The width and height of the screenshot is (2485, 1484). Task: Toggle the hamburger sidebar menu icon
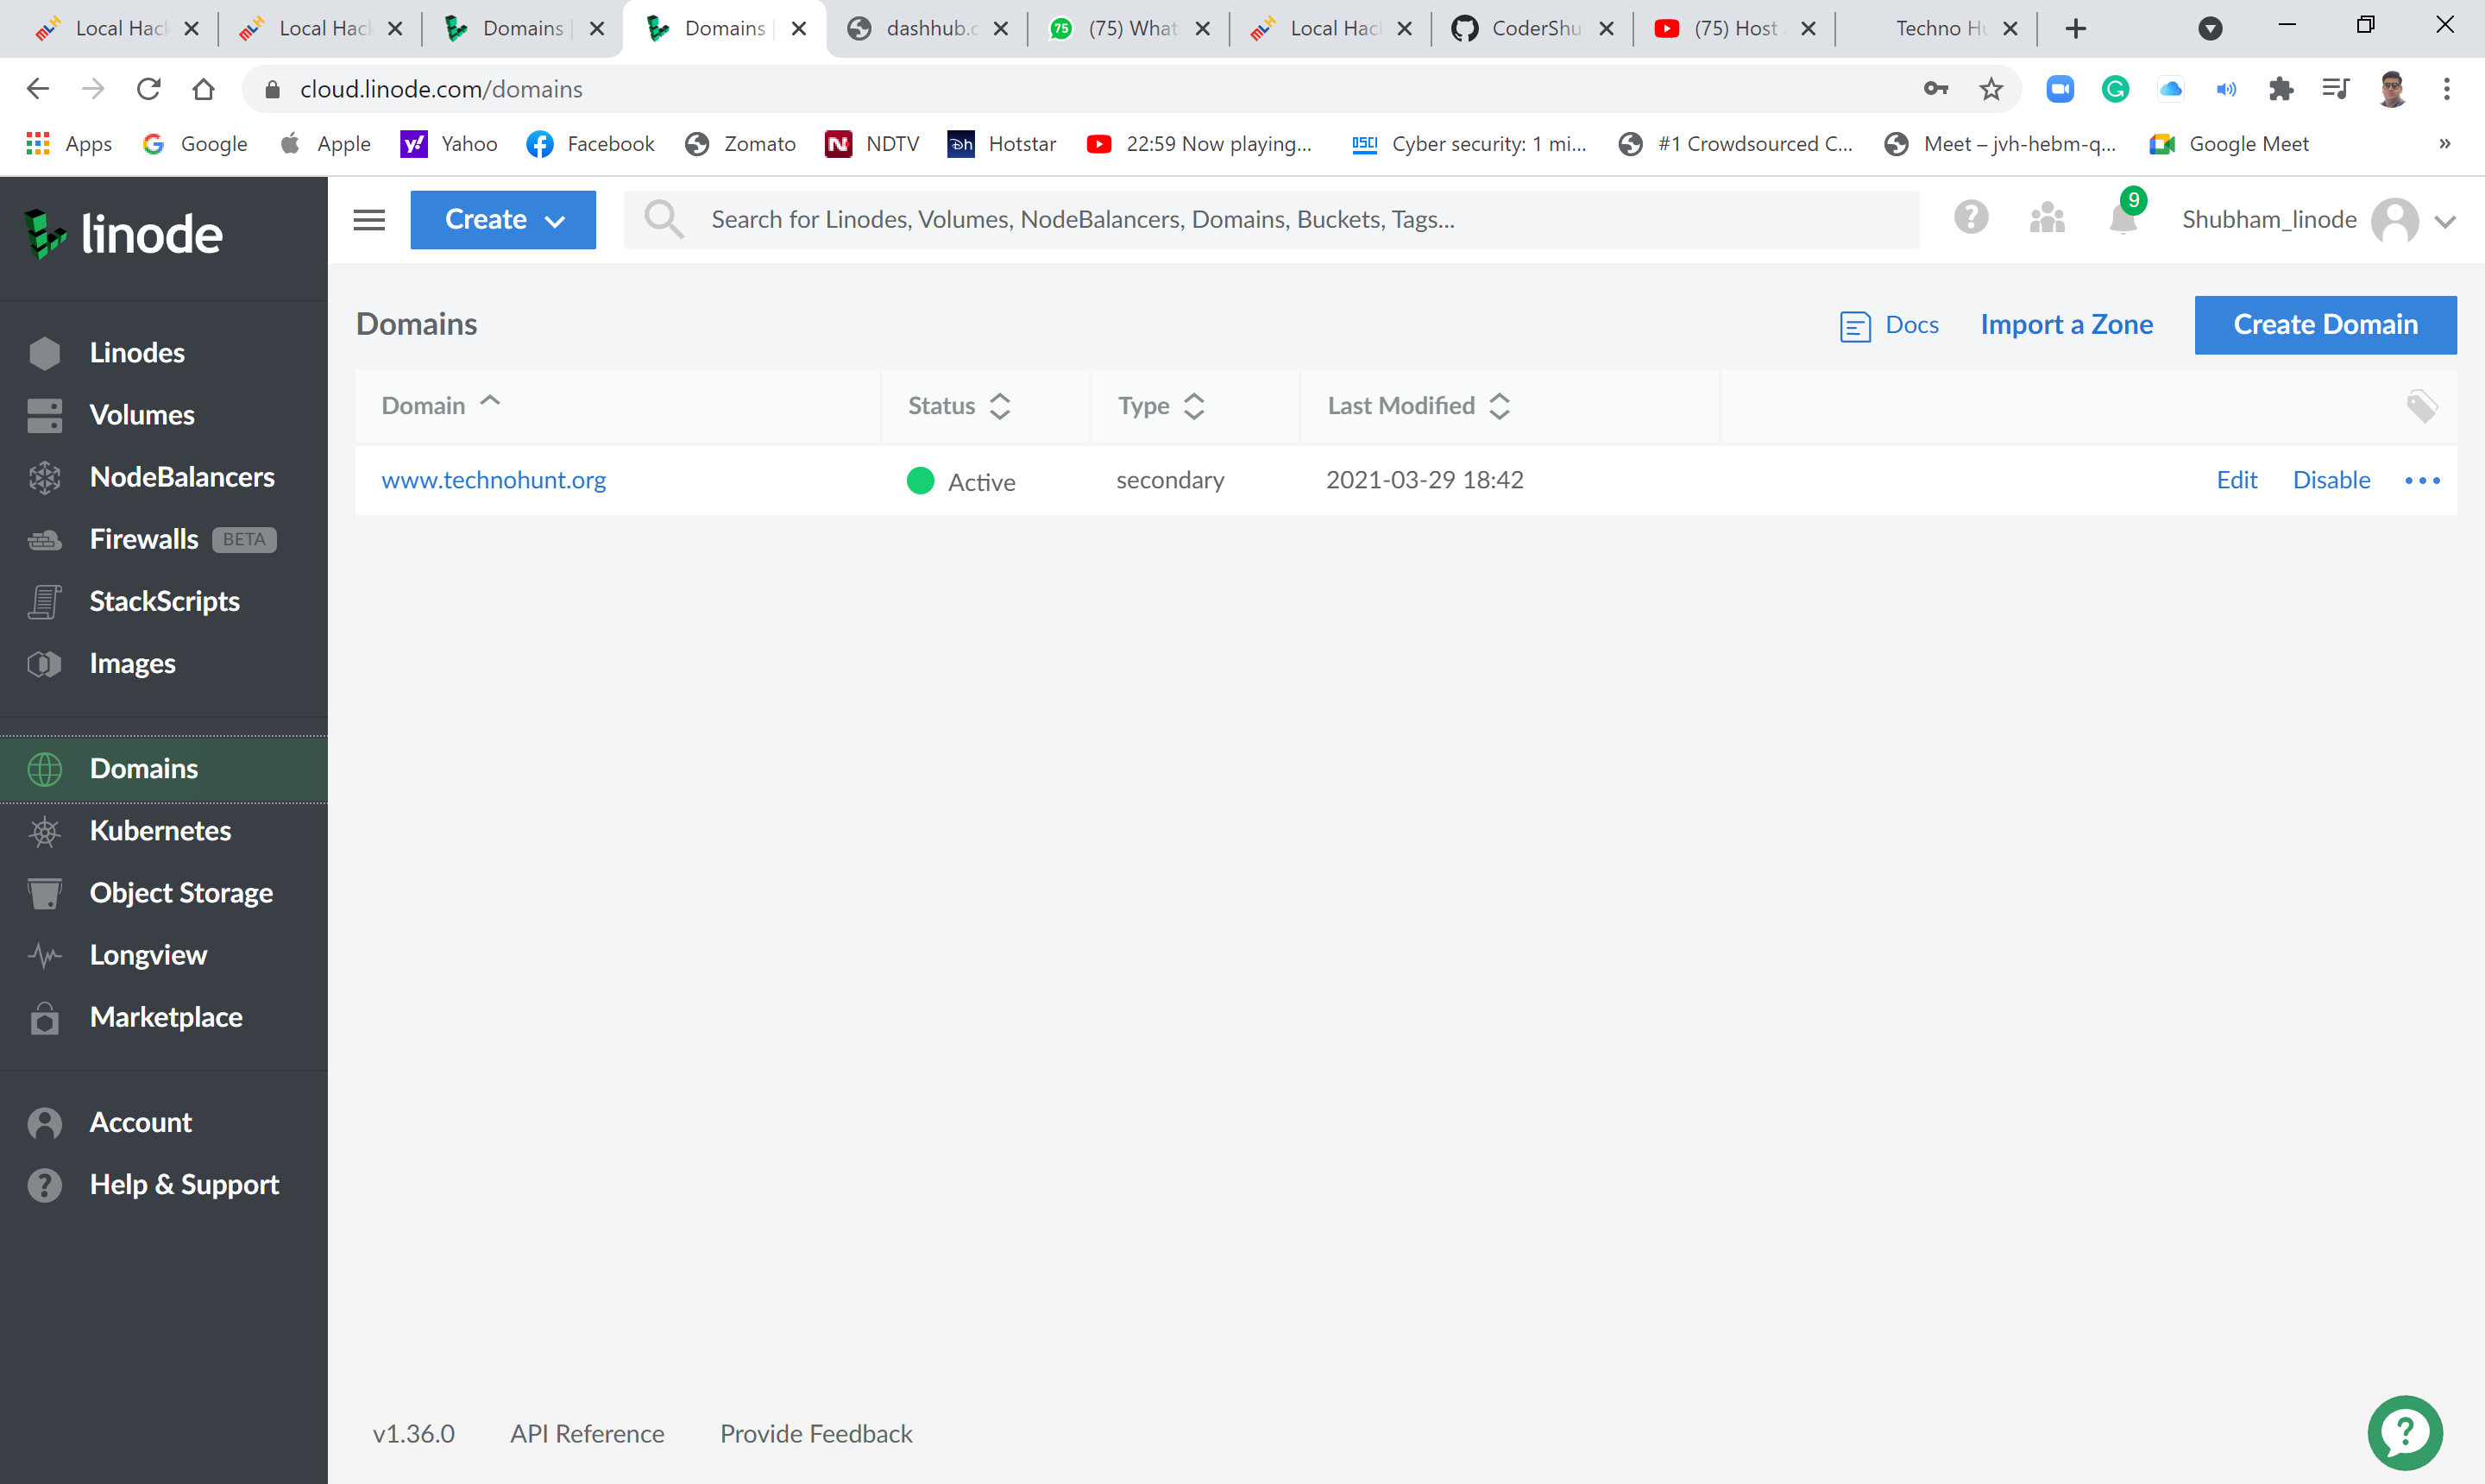369,220
